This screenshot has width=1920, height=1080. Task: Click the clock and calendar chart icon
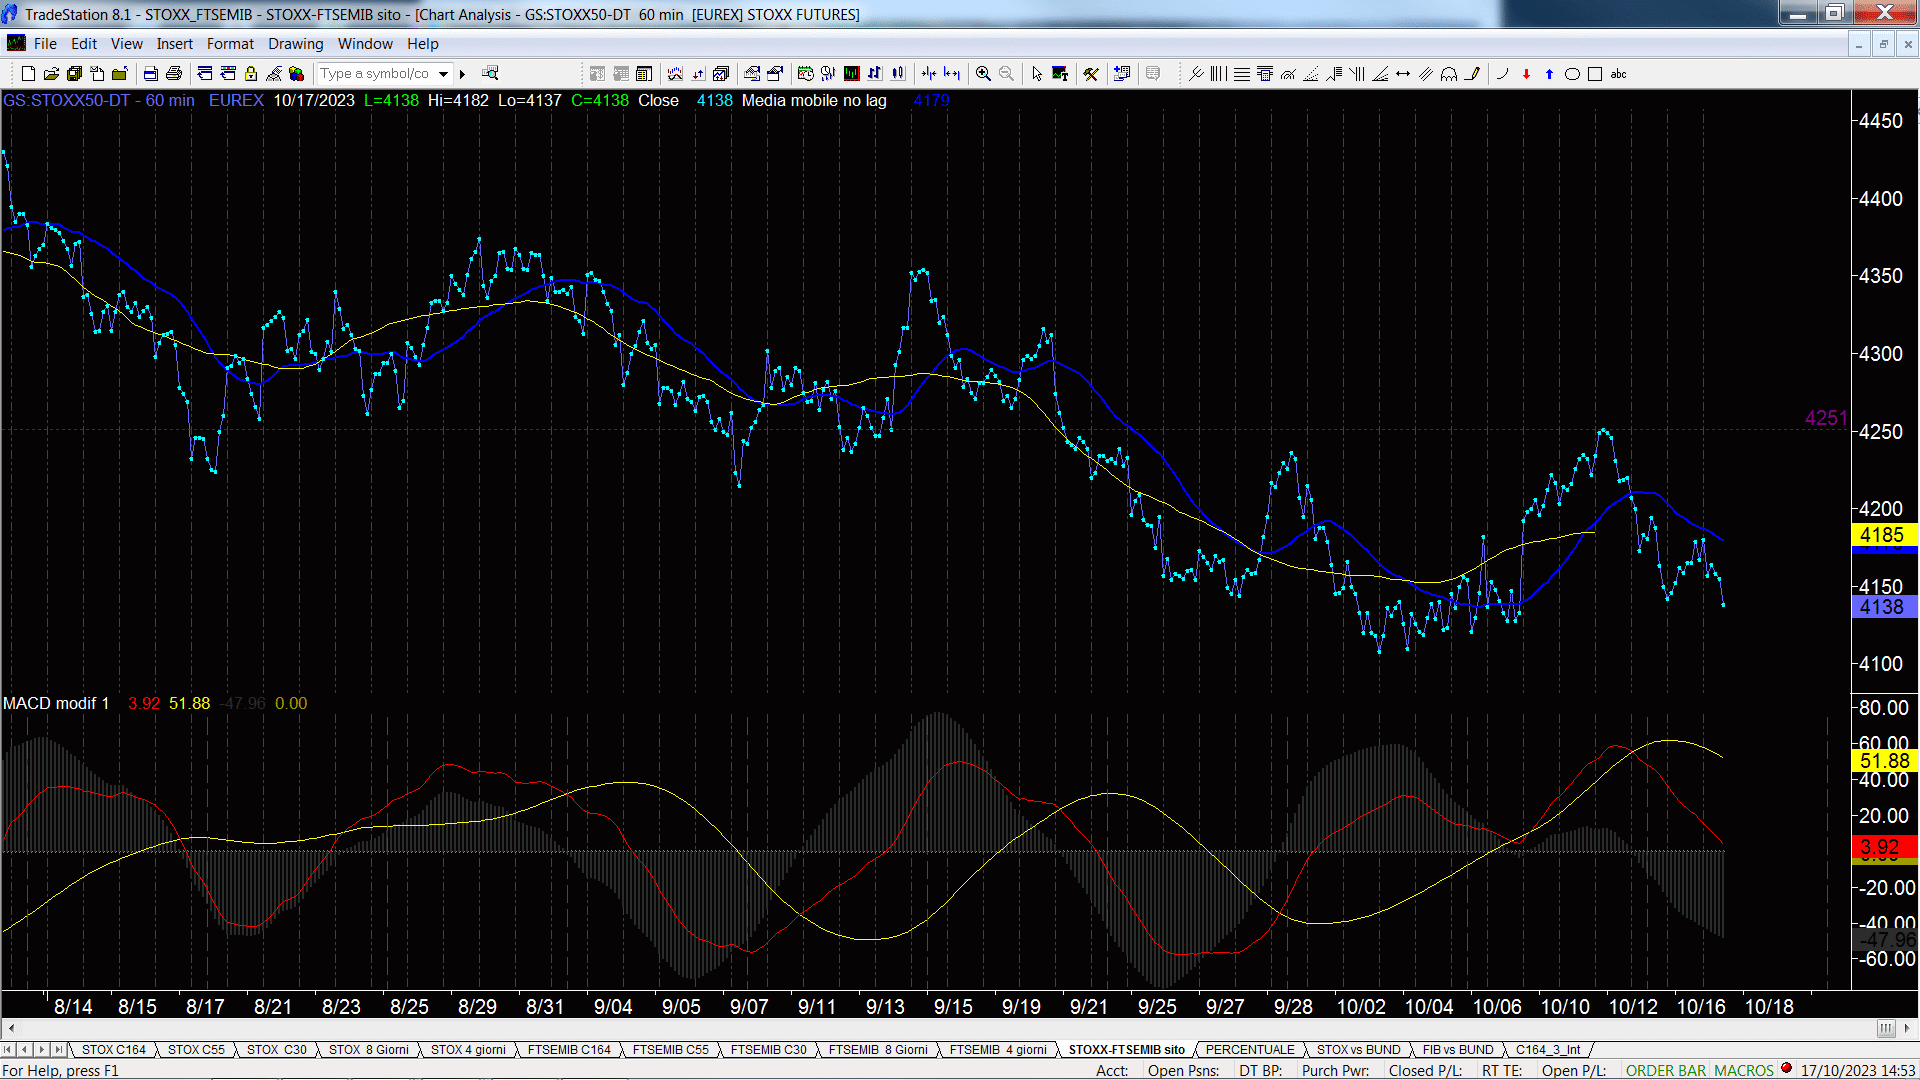(x=806, y=73)
